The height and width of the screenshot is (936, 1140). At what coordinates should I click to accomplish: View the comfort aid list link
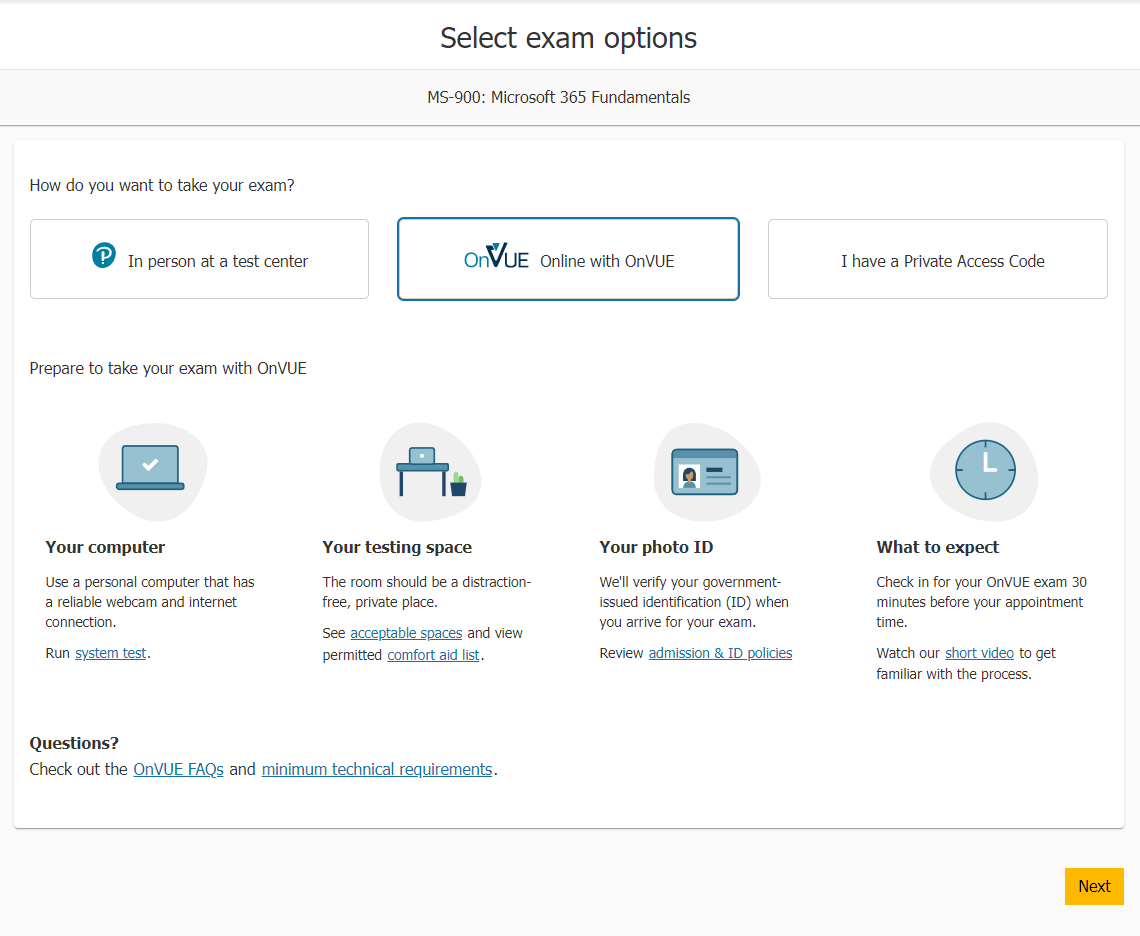pyautogui.click(x=433, y=655)
